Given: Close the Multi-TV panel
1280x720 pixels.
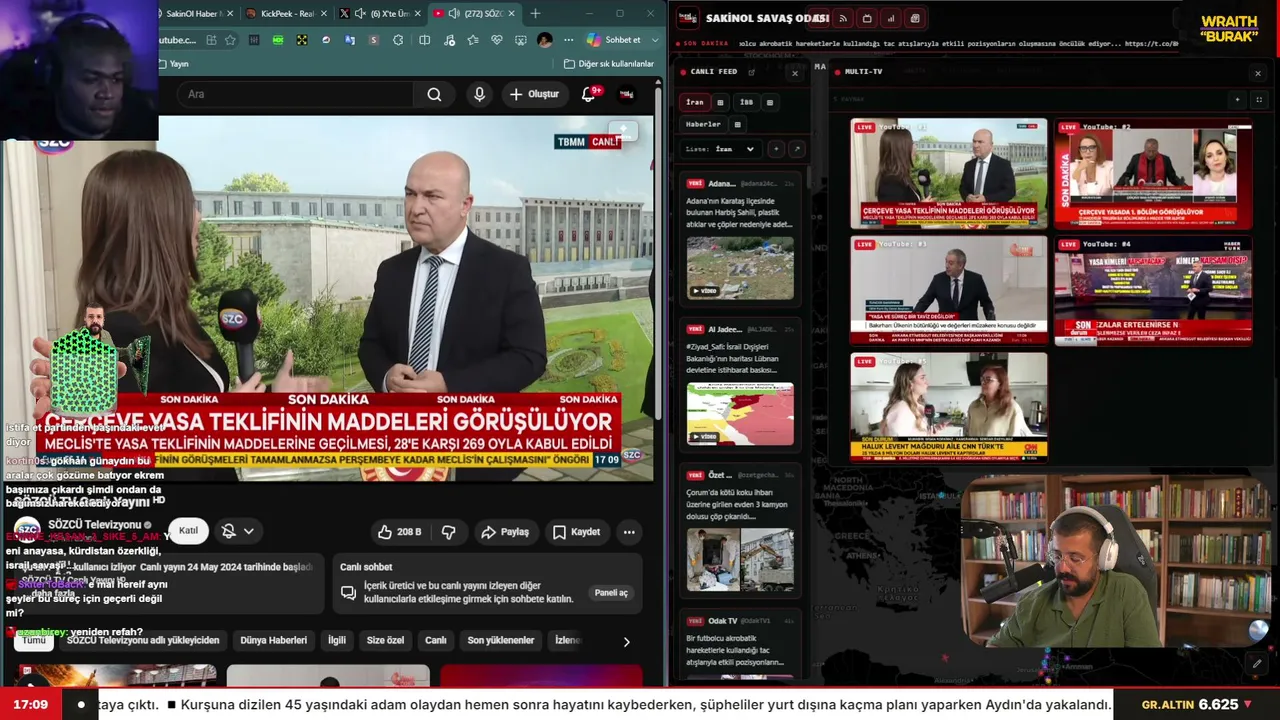Looking at the screenshot, I should point(1258,73).
